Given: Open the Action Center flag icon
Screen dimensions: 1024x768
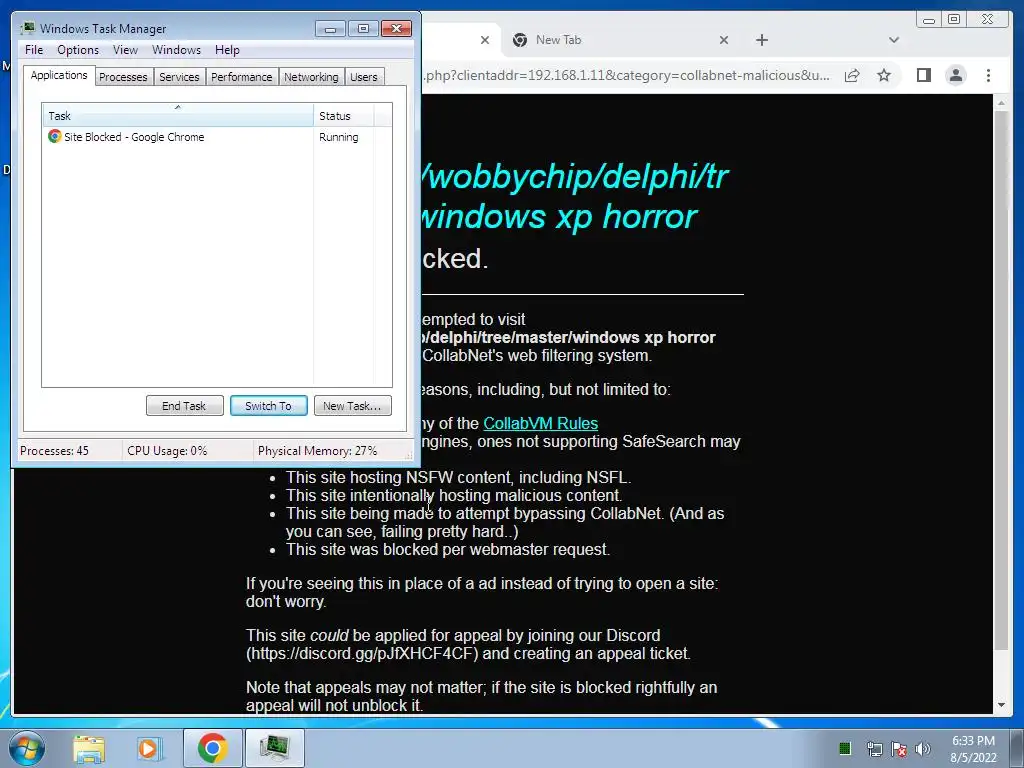Looking at the screenshot, I should point(899,749).
